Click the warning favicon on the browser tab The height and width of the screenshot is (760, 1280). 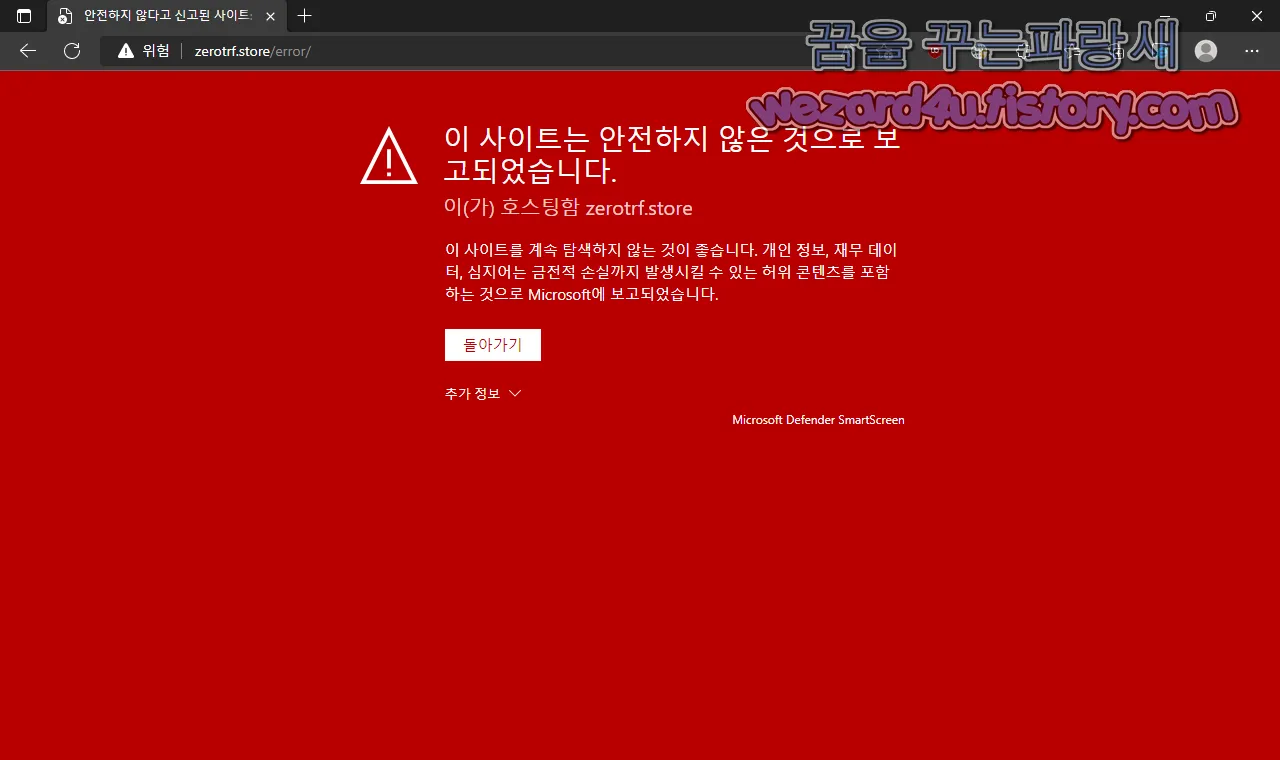point(66,16)
